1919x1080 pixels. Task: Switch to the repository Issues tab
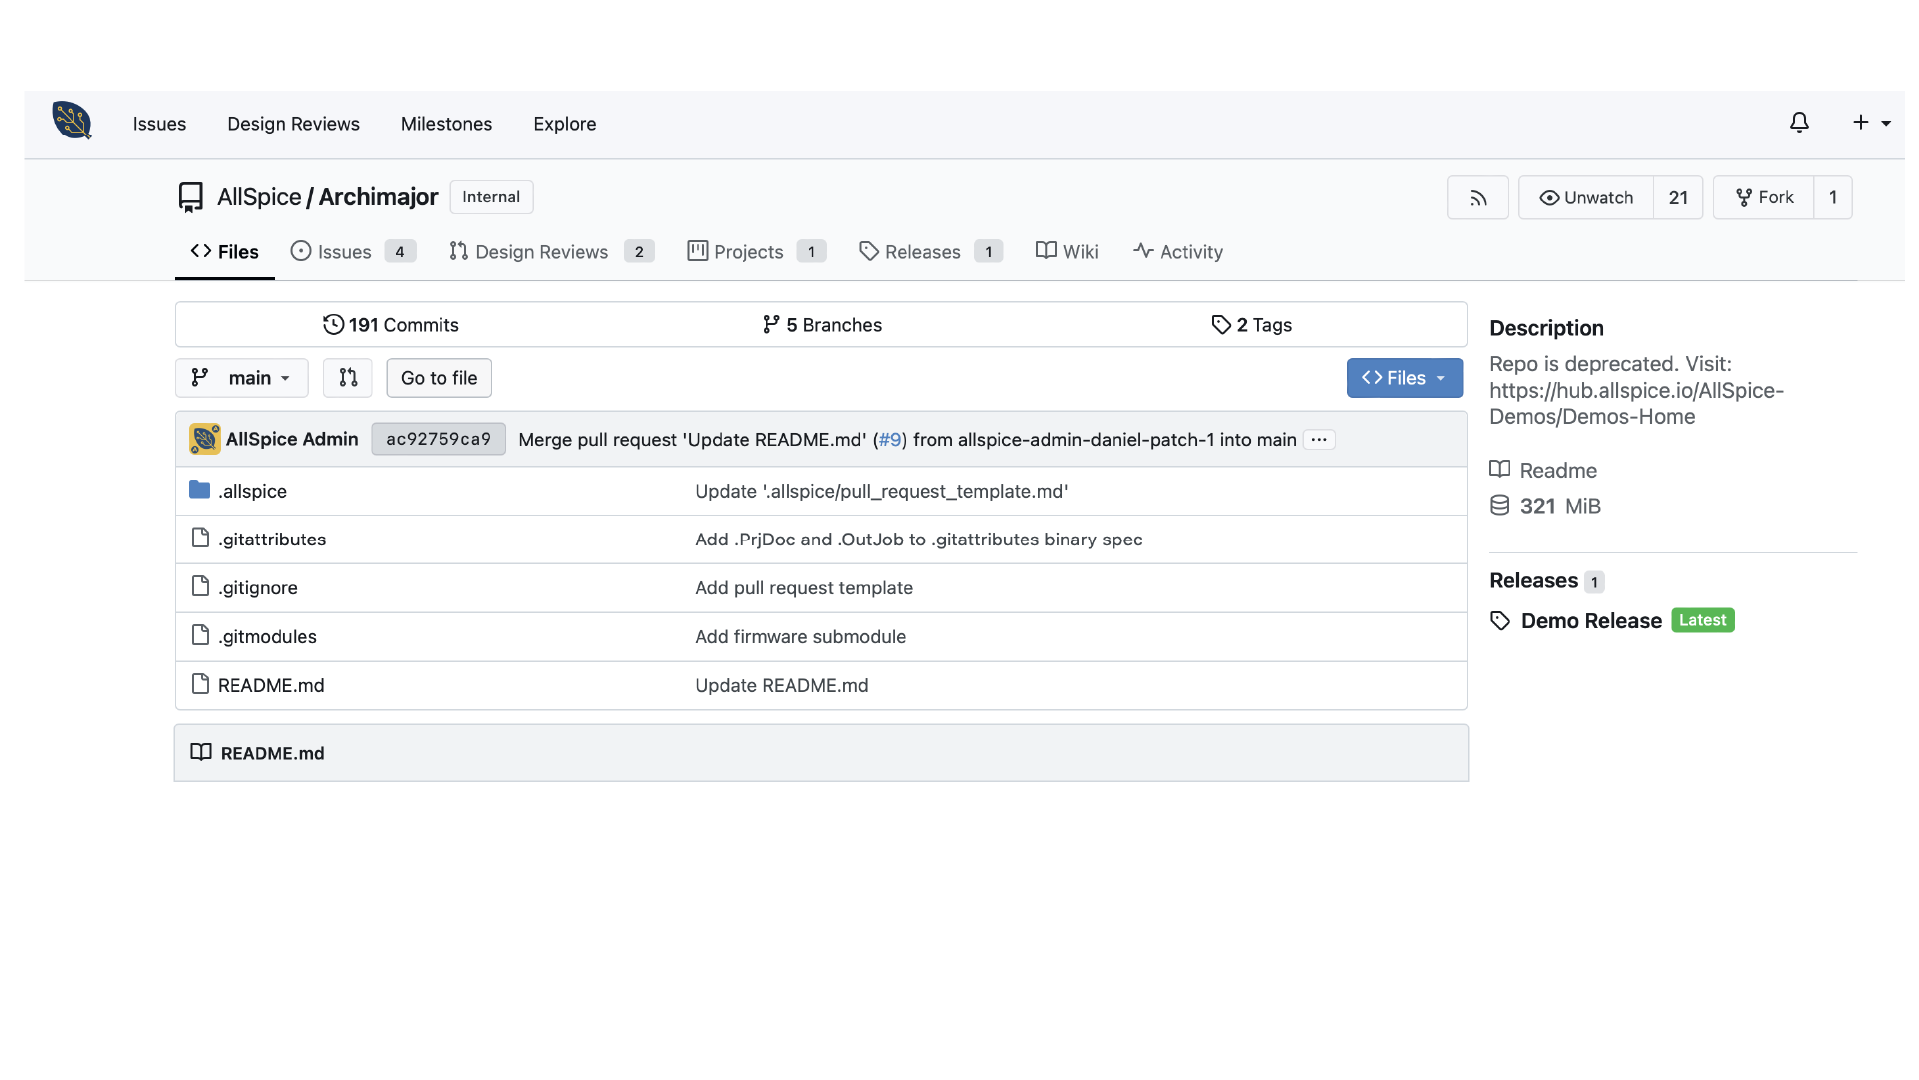tap(353, 252)
